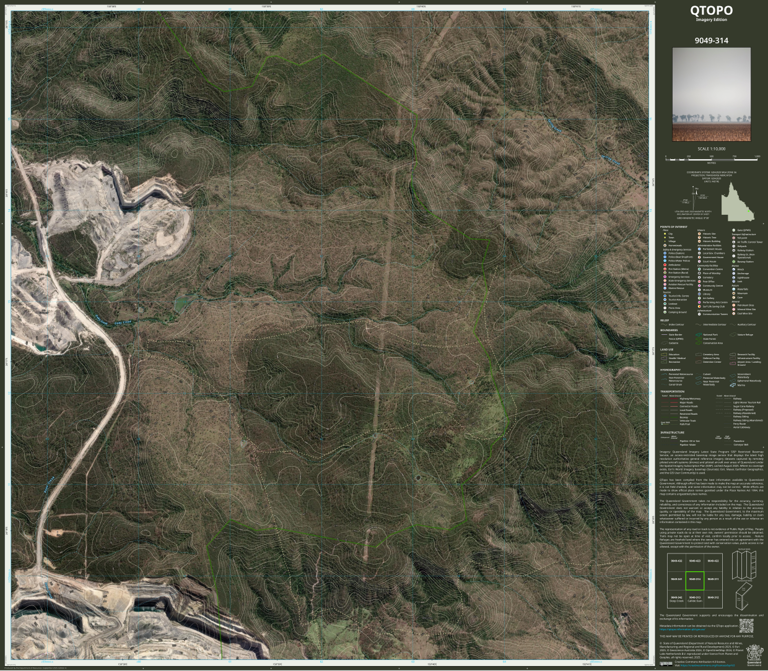The width and height of the screenshot is (768, 671).
Task: Click the Cemetery legend symbol
Action: (699, 278)
